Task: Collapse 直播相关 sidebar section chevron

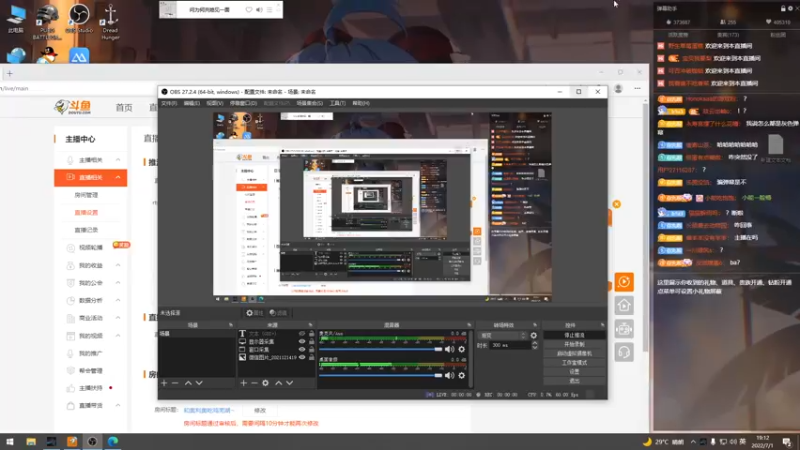Action: 118,177
